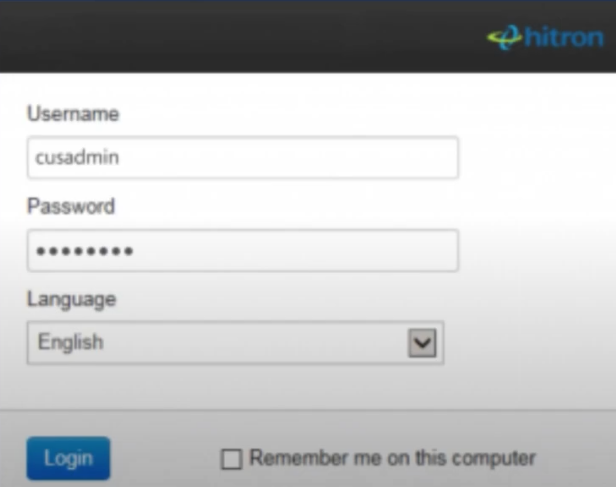Click the masked dots in Password box
The height and width of the screenshot is (487, 616).
point(84,251)
